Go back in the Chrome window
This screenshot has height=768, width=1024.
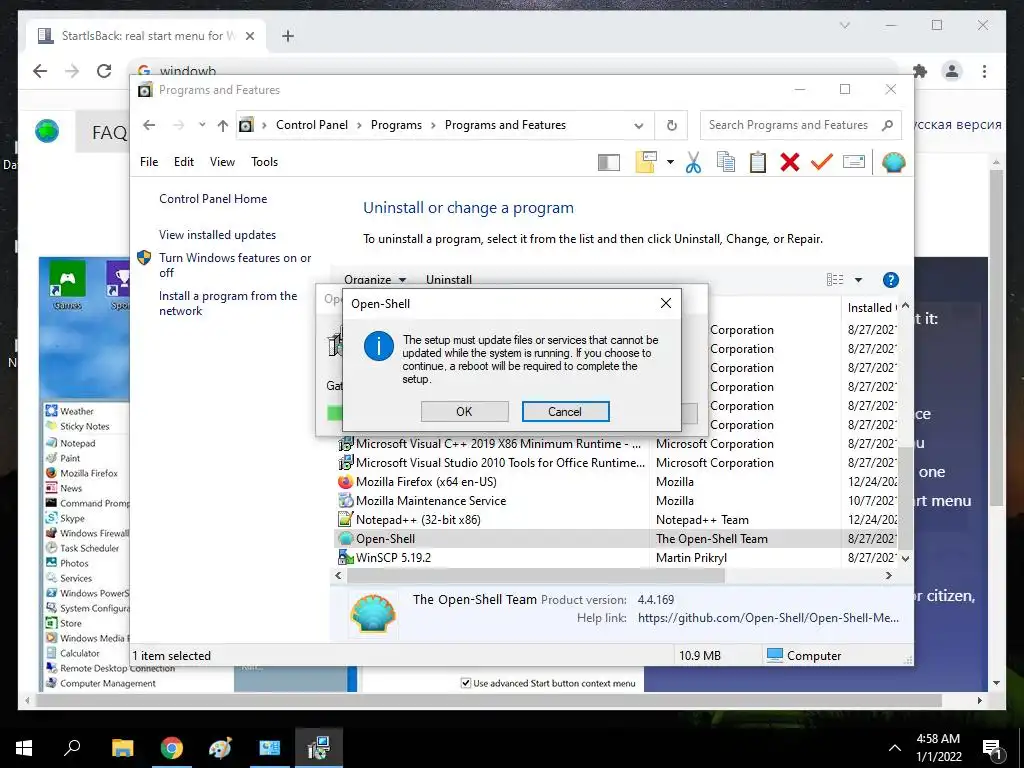(x=40, y=71)
